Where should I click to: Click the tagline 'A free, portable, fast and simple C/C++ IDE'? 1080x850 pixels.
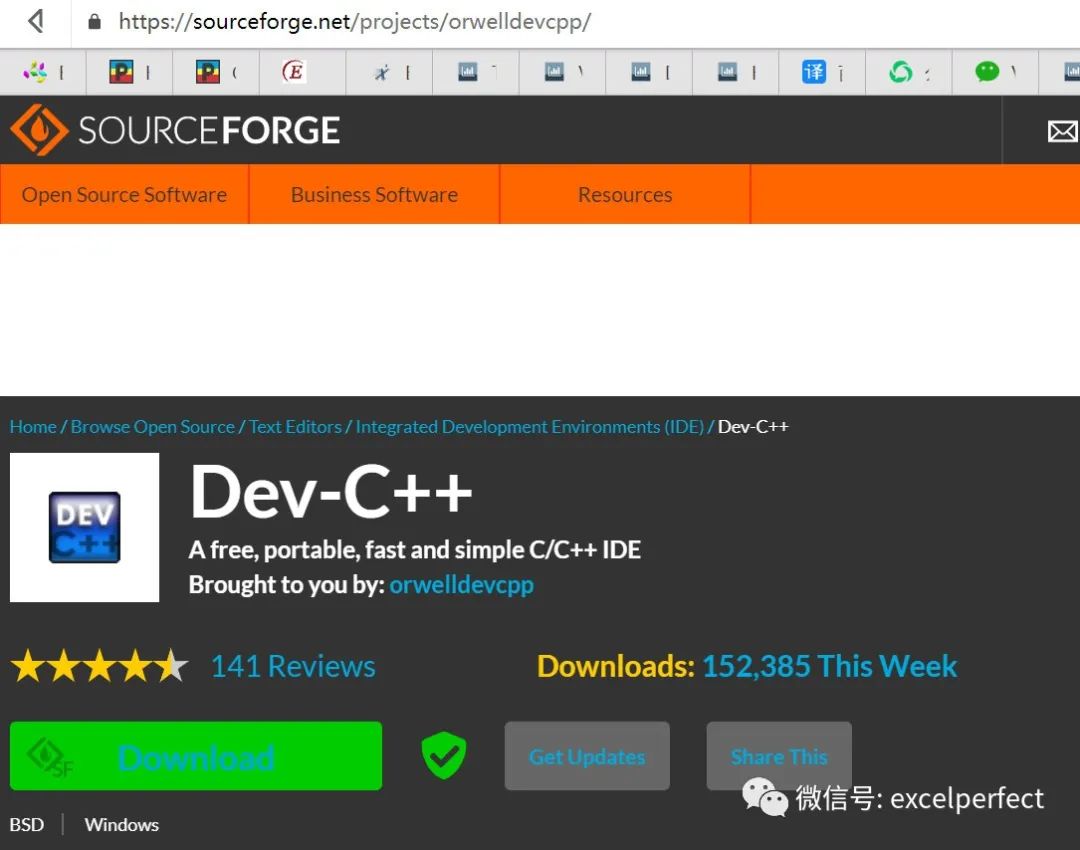[415, 550]
